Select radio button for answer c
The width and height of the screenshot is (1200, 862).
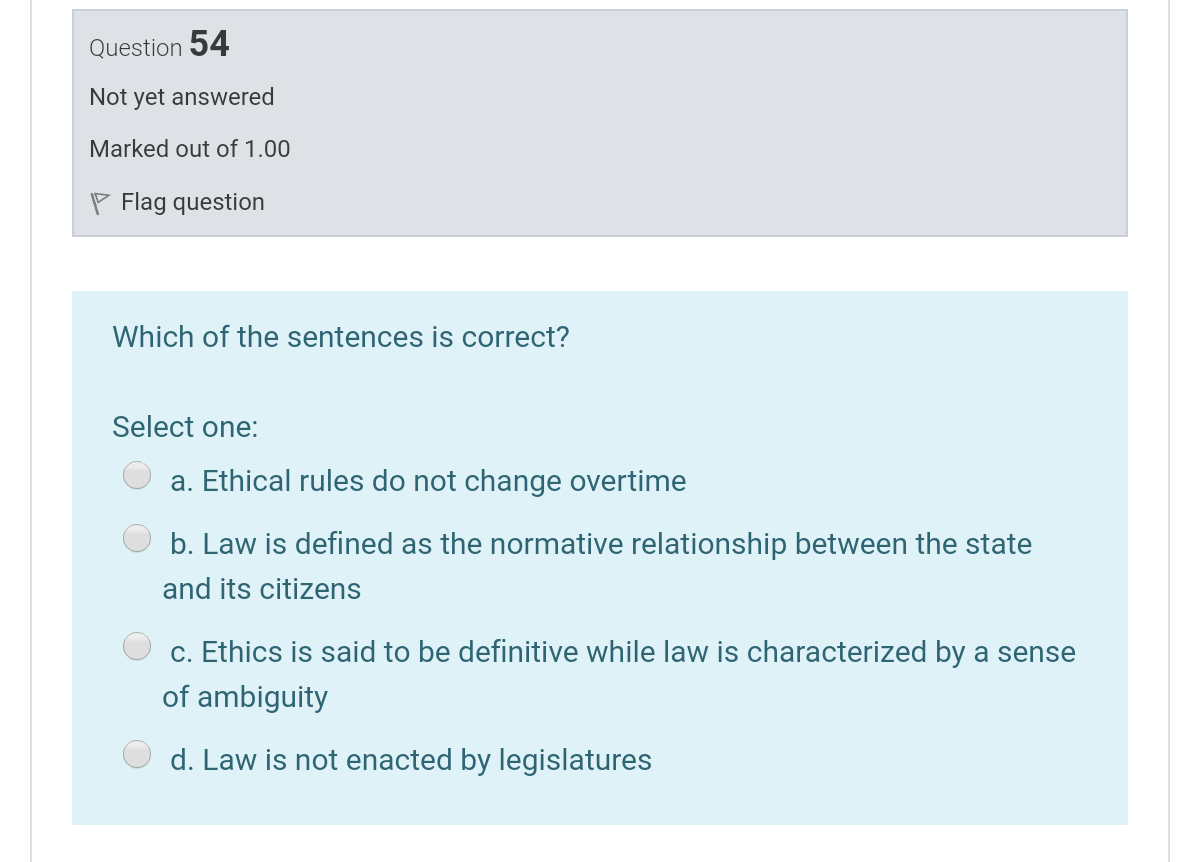coord(136,645)
